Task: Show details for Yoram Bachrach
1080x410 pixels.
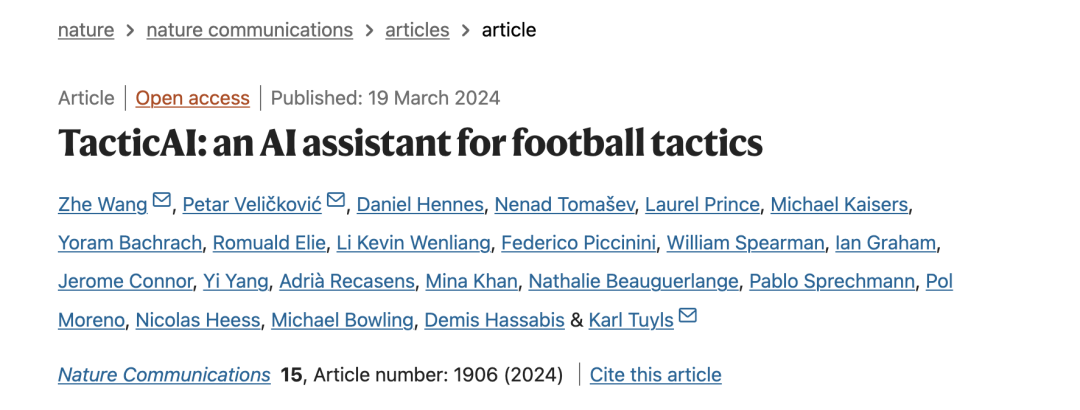Action: pyautogui.click(x=130, y=243)
